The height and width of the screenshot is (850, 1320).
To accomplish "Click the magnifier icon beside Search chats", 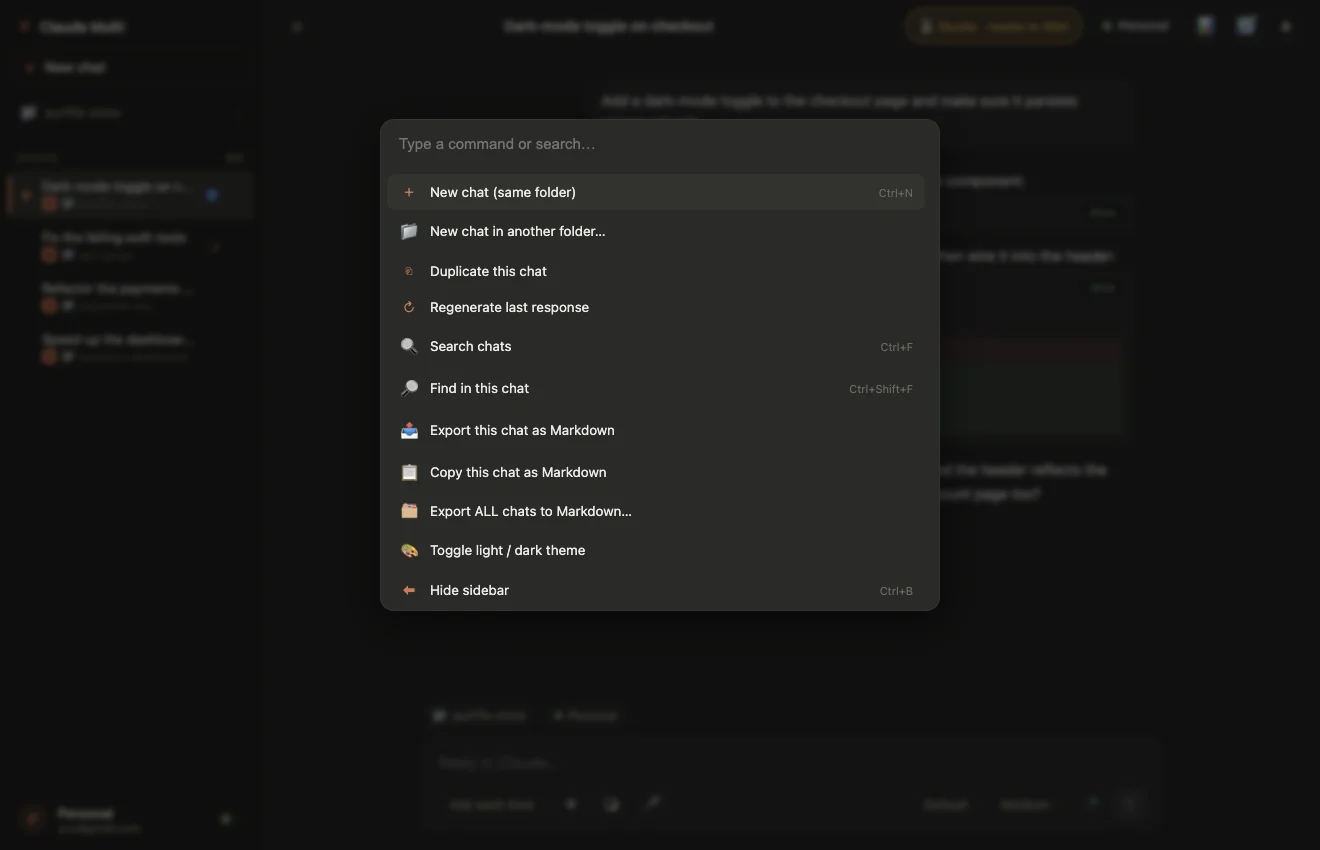I will (x=409, y=346).
